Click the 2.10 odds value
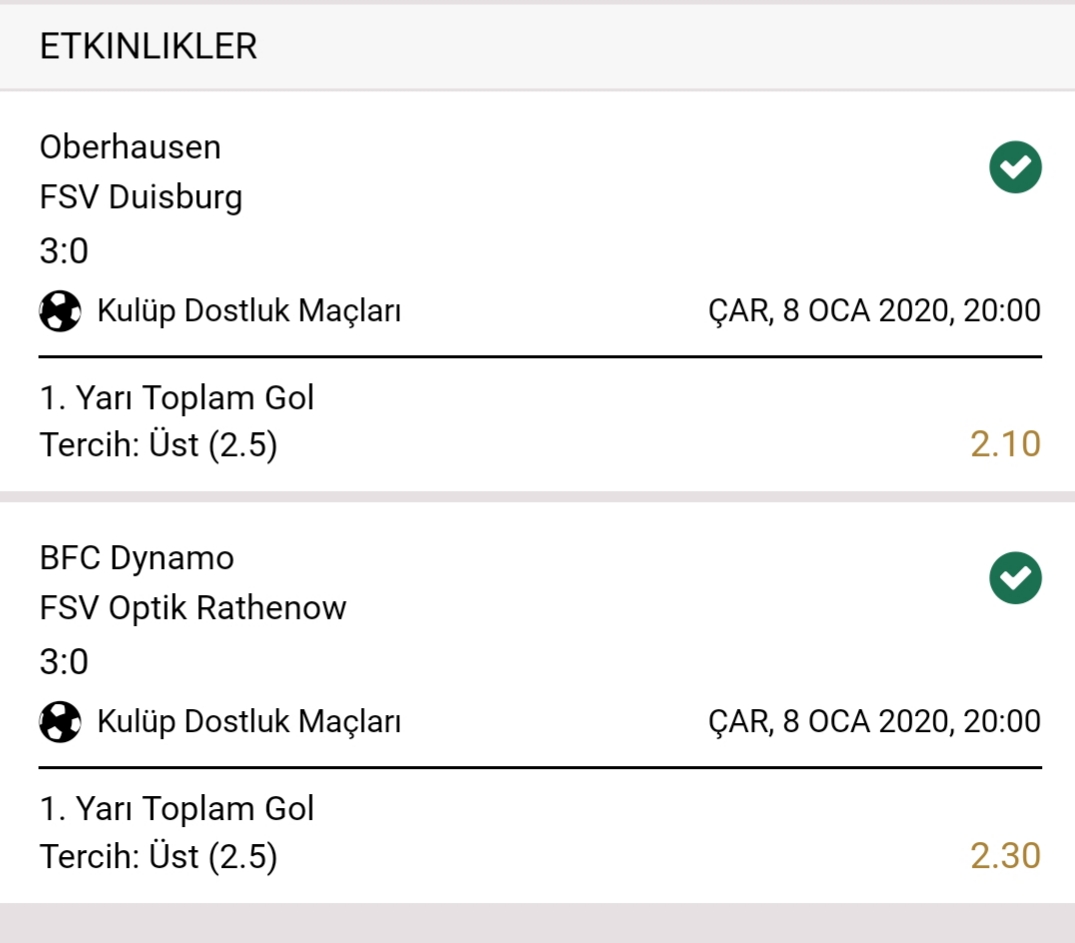Image resolution: width=1075 pixels, height=943 pixels. [1005, 444]
